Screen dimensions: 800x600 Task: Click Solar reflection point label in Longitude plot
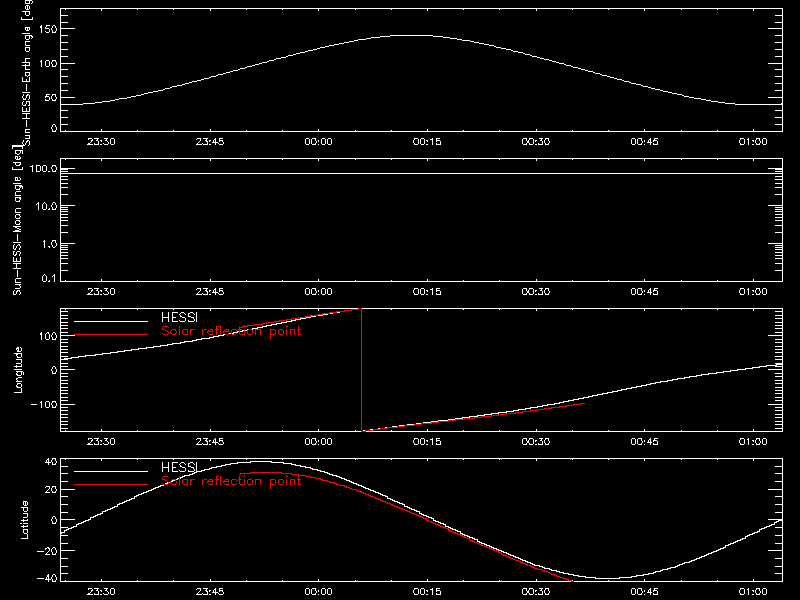coord(231,331)
